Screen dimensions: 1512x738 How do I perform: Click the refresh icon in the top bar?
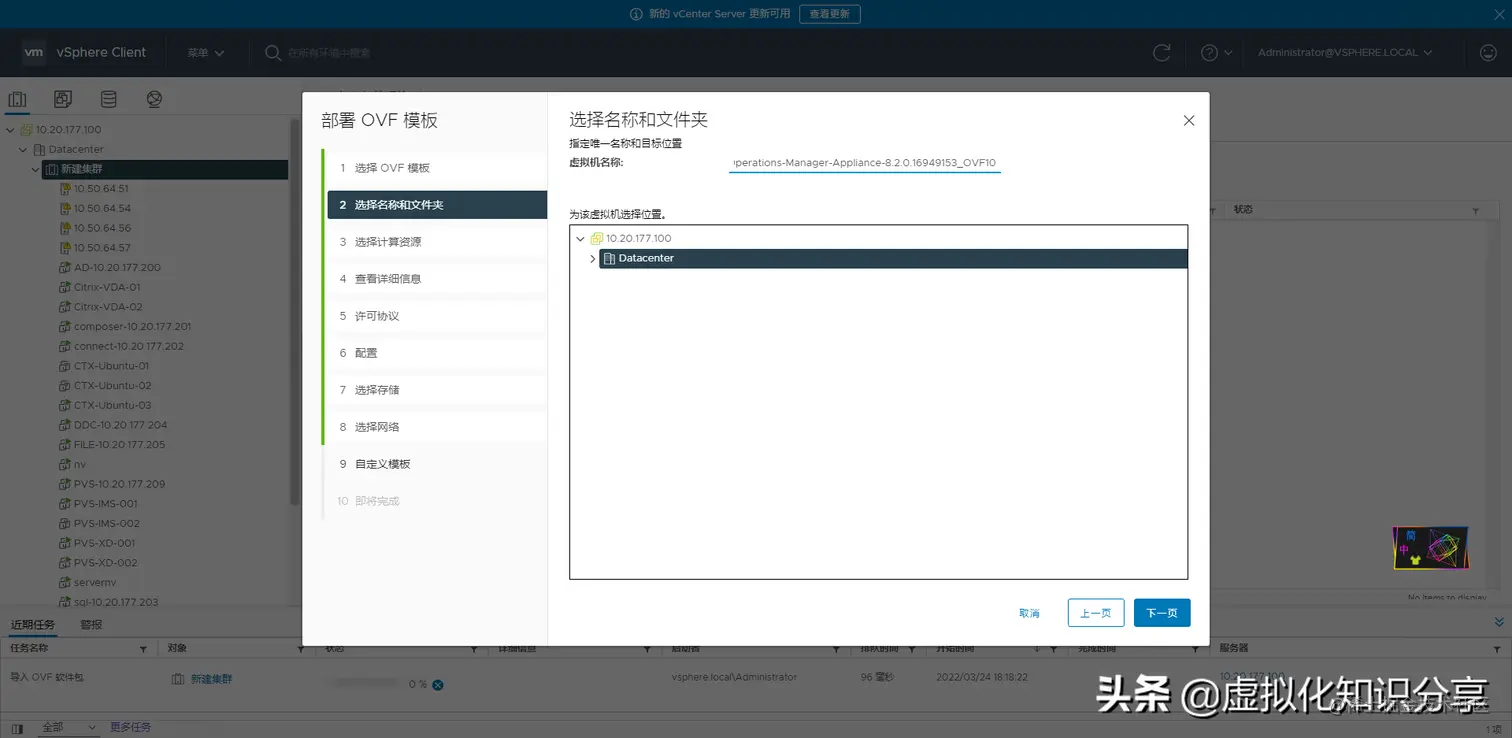coord(1161,52)
